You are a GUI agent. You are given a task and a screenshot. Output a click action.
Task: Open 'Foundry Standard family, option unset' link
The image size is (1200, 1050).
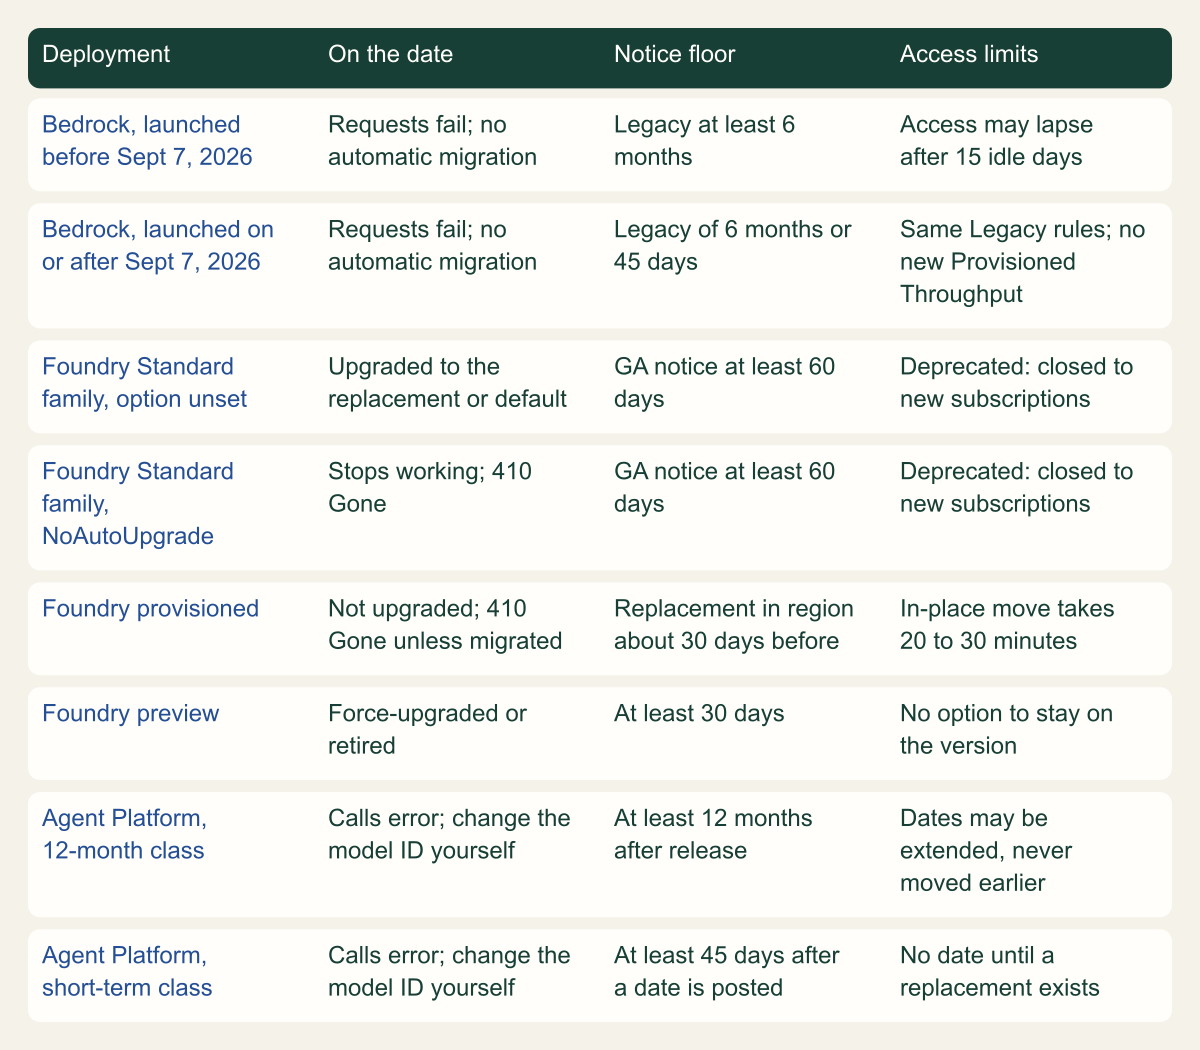click(144, 383)
